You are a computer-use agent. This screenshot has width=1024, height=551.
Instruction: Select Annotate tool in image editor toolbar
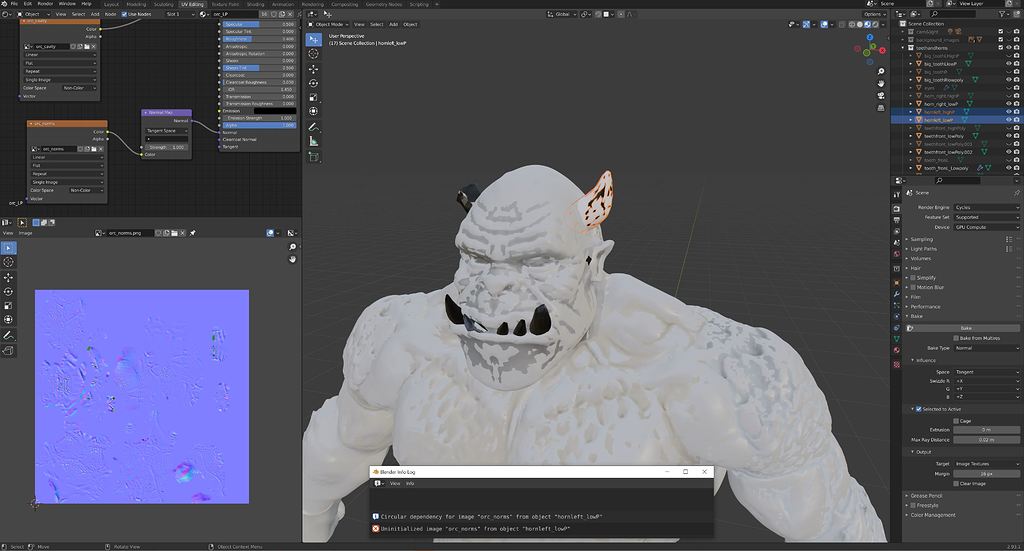pyautogui.click(x=8, y=335)
